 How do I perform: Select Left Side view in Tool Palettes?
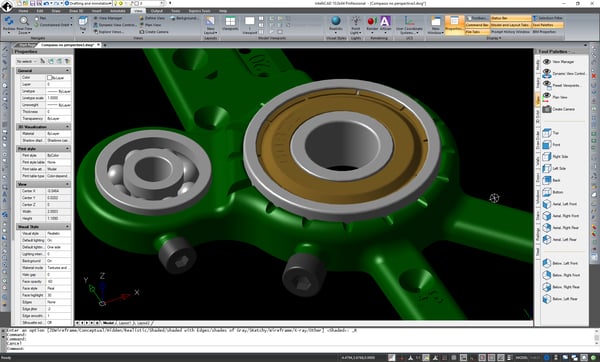coord(554,168)
